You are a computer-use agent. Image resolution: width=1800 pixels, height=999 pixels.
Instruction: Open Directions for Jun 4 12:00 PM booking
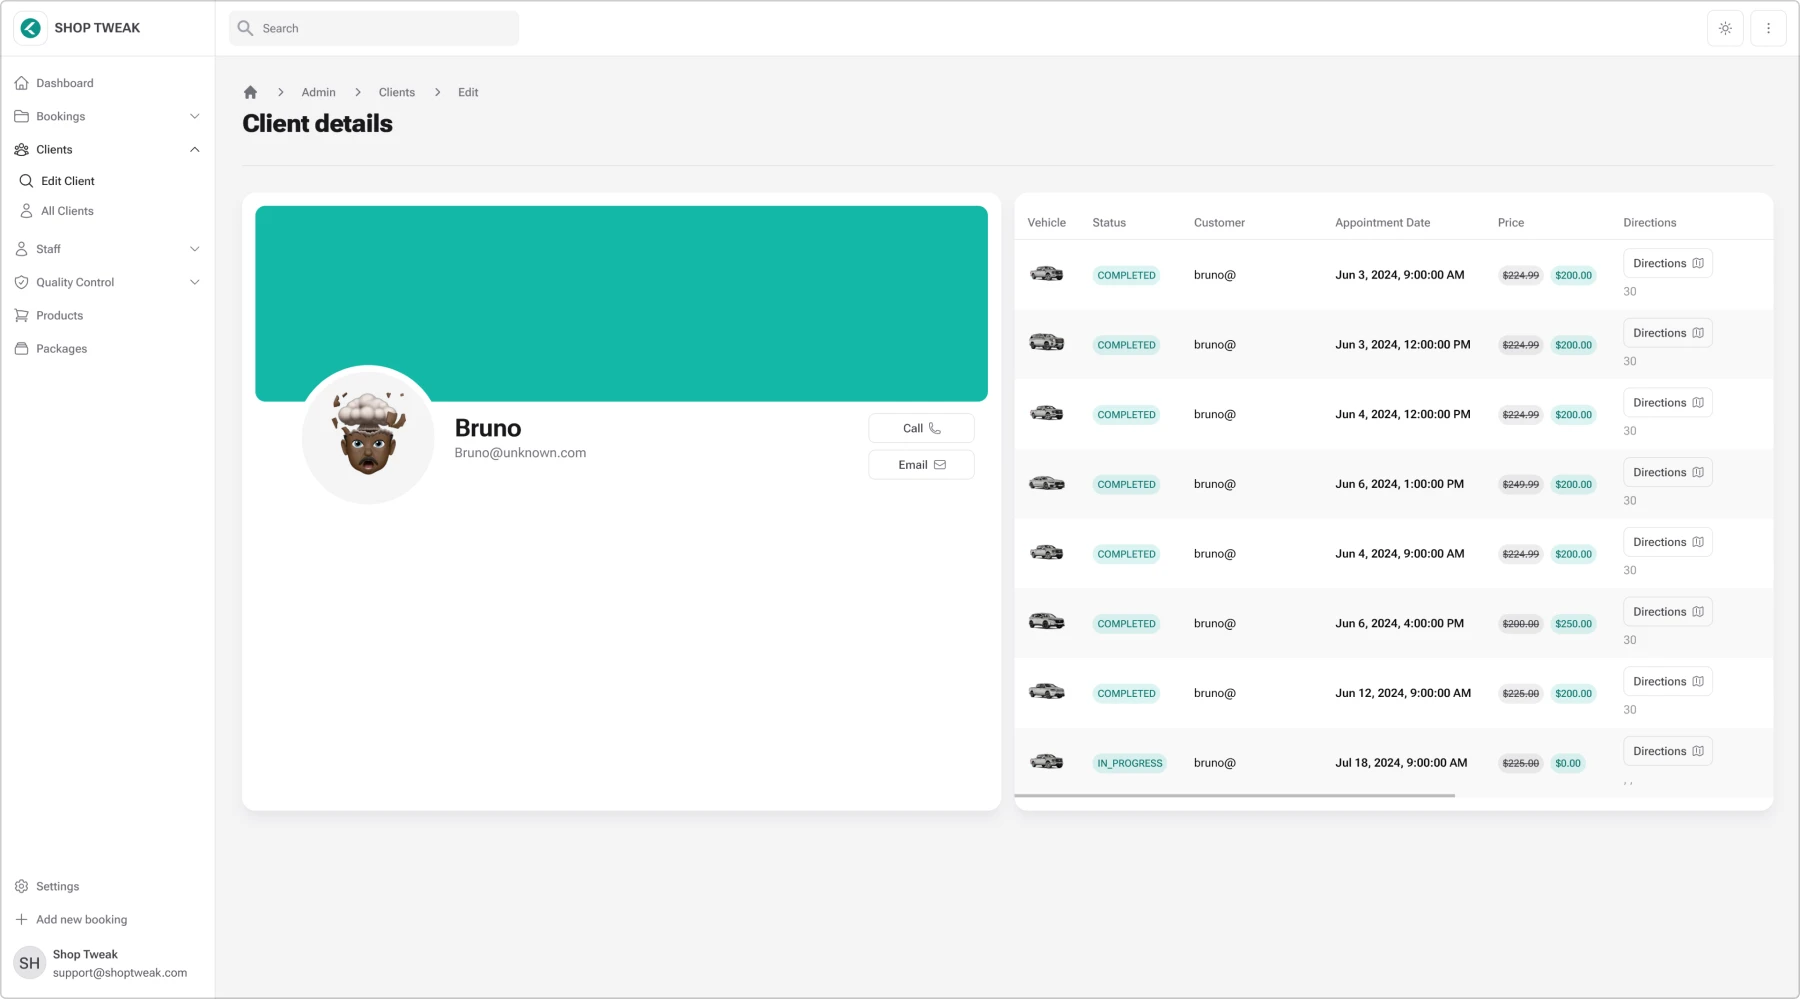1668,403
